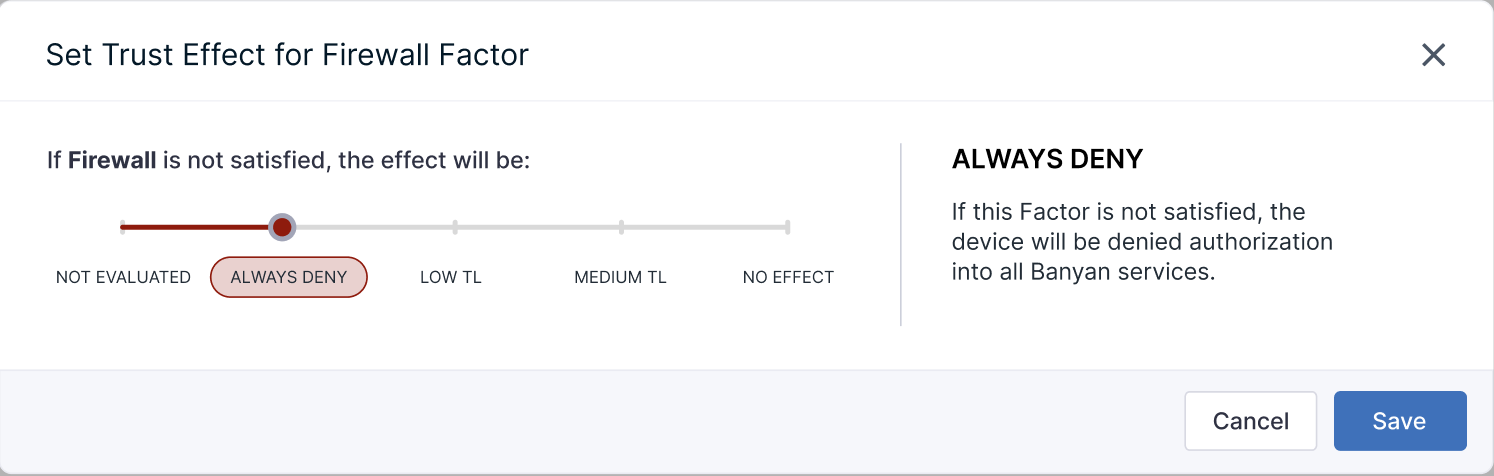Click the red filled slider track
The height and width of the screenshot is (476, 1494).
[x=195, y=227]
